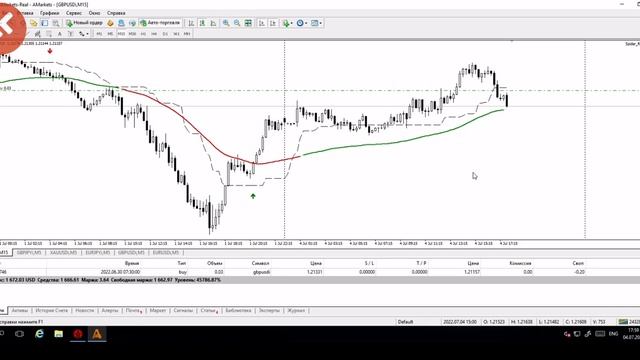Launch MetaEditor via yellow diamond icon
This screenshot has width=640, height=360.
click(110, 23)
